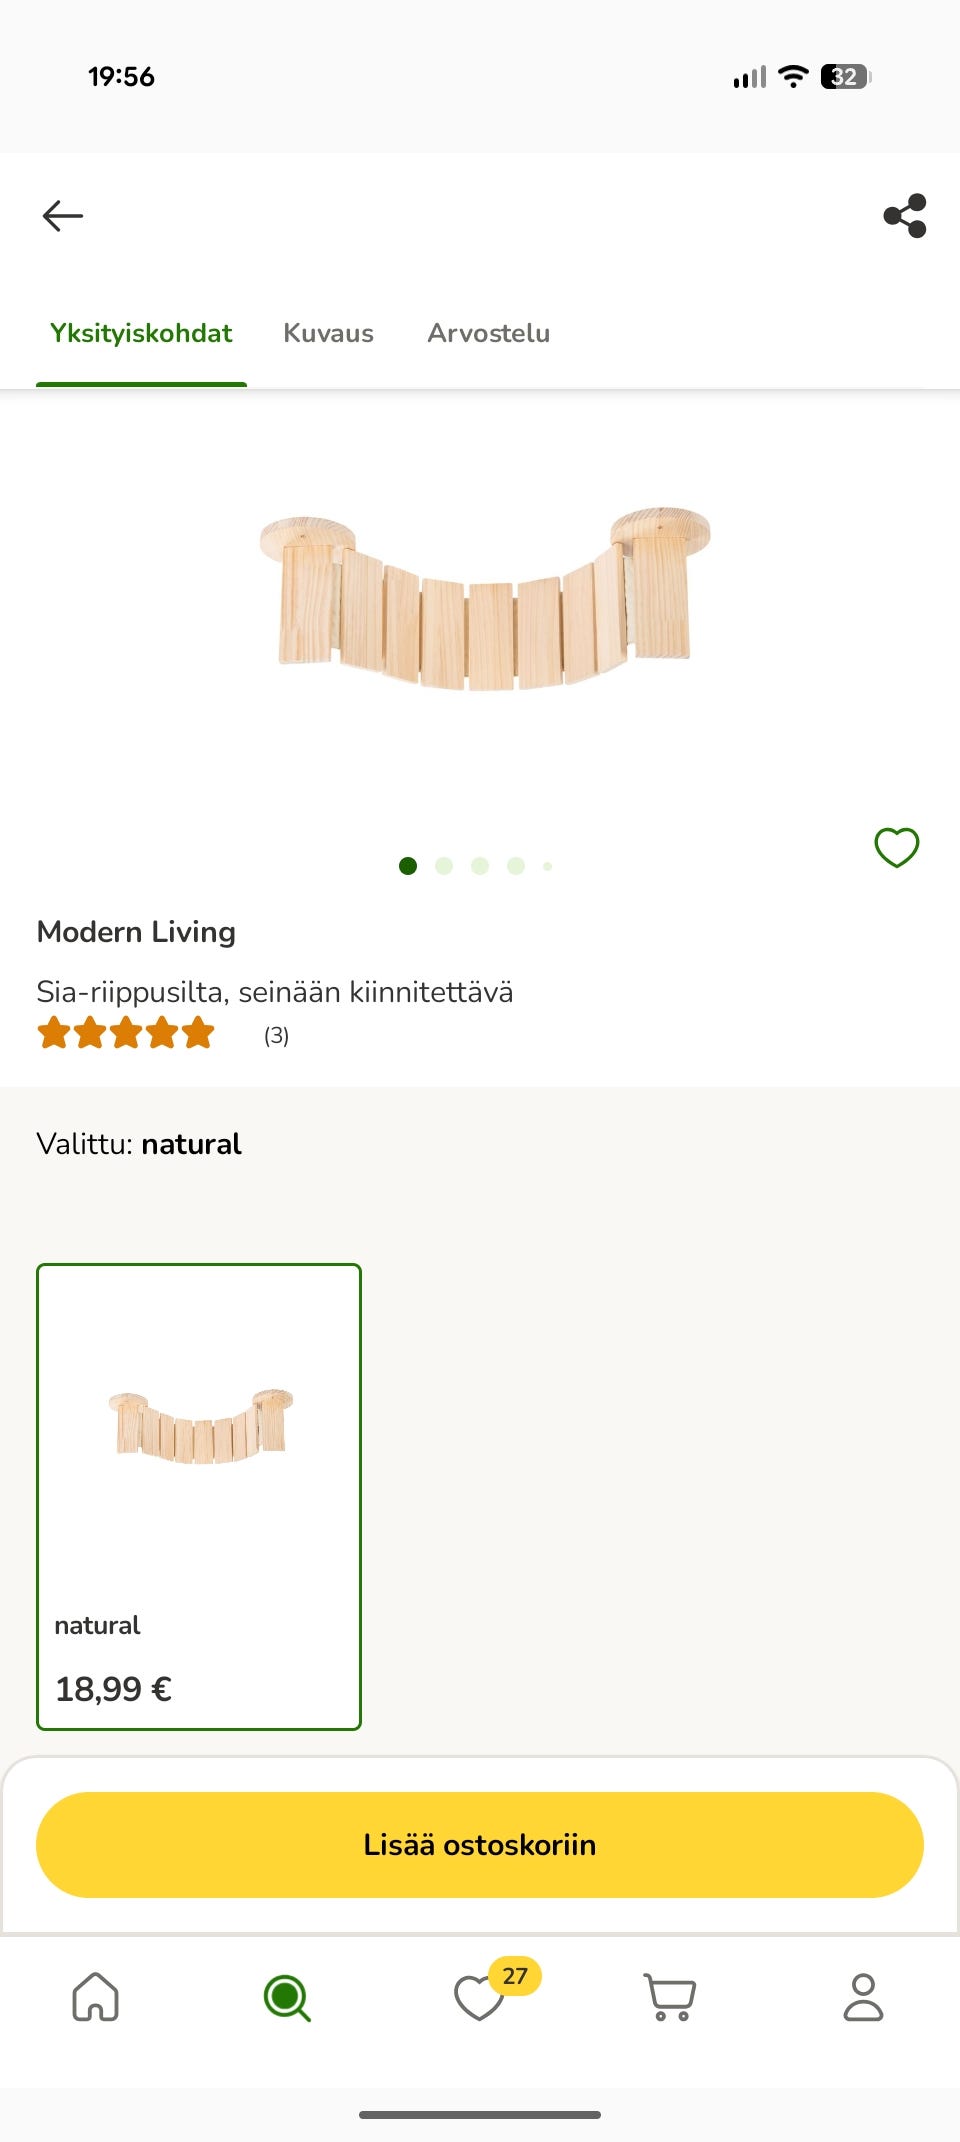Jump to third image carousel dot

click(x=480, y=866)
